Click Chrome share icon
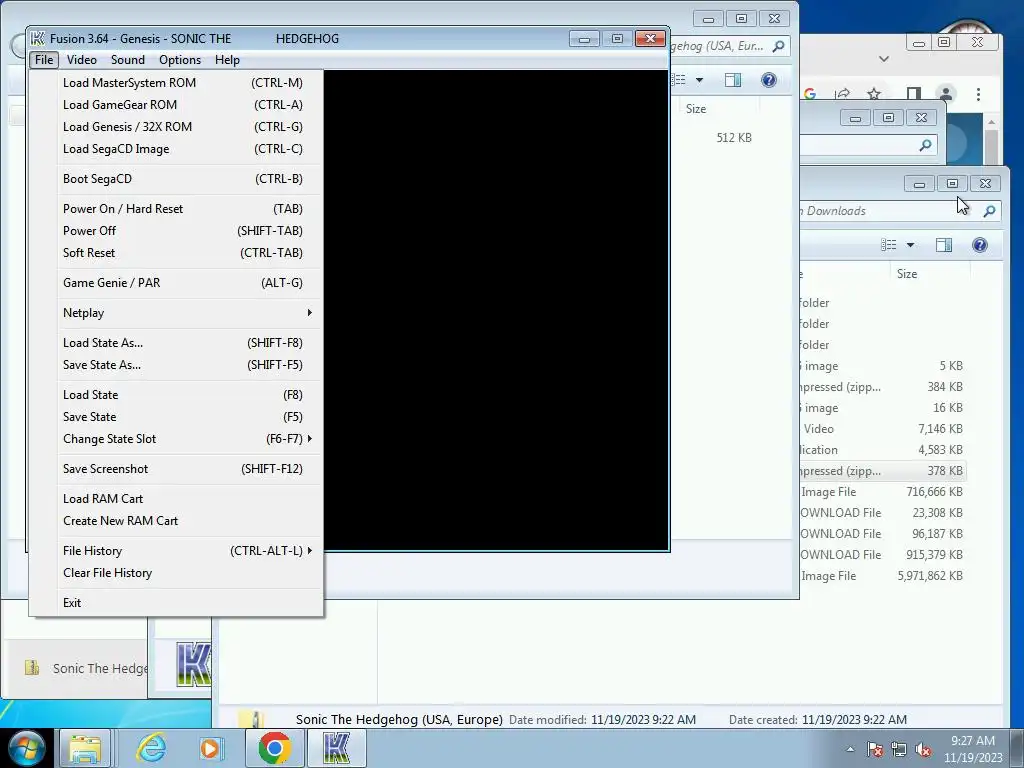This screenshot has height=768, width=1024. 842,94
